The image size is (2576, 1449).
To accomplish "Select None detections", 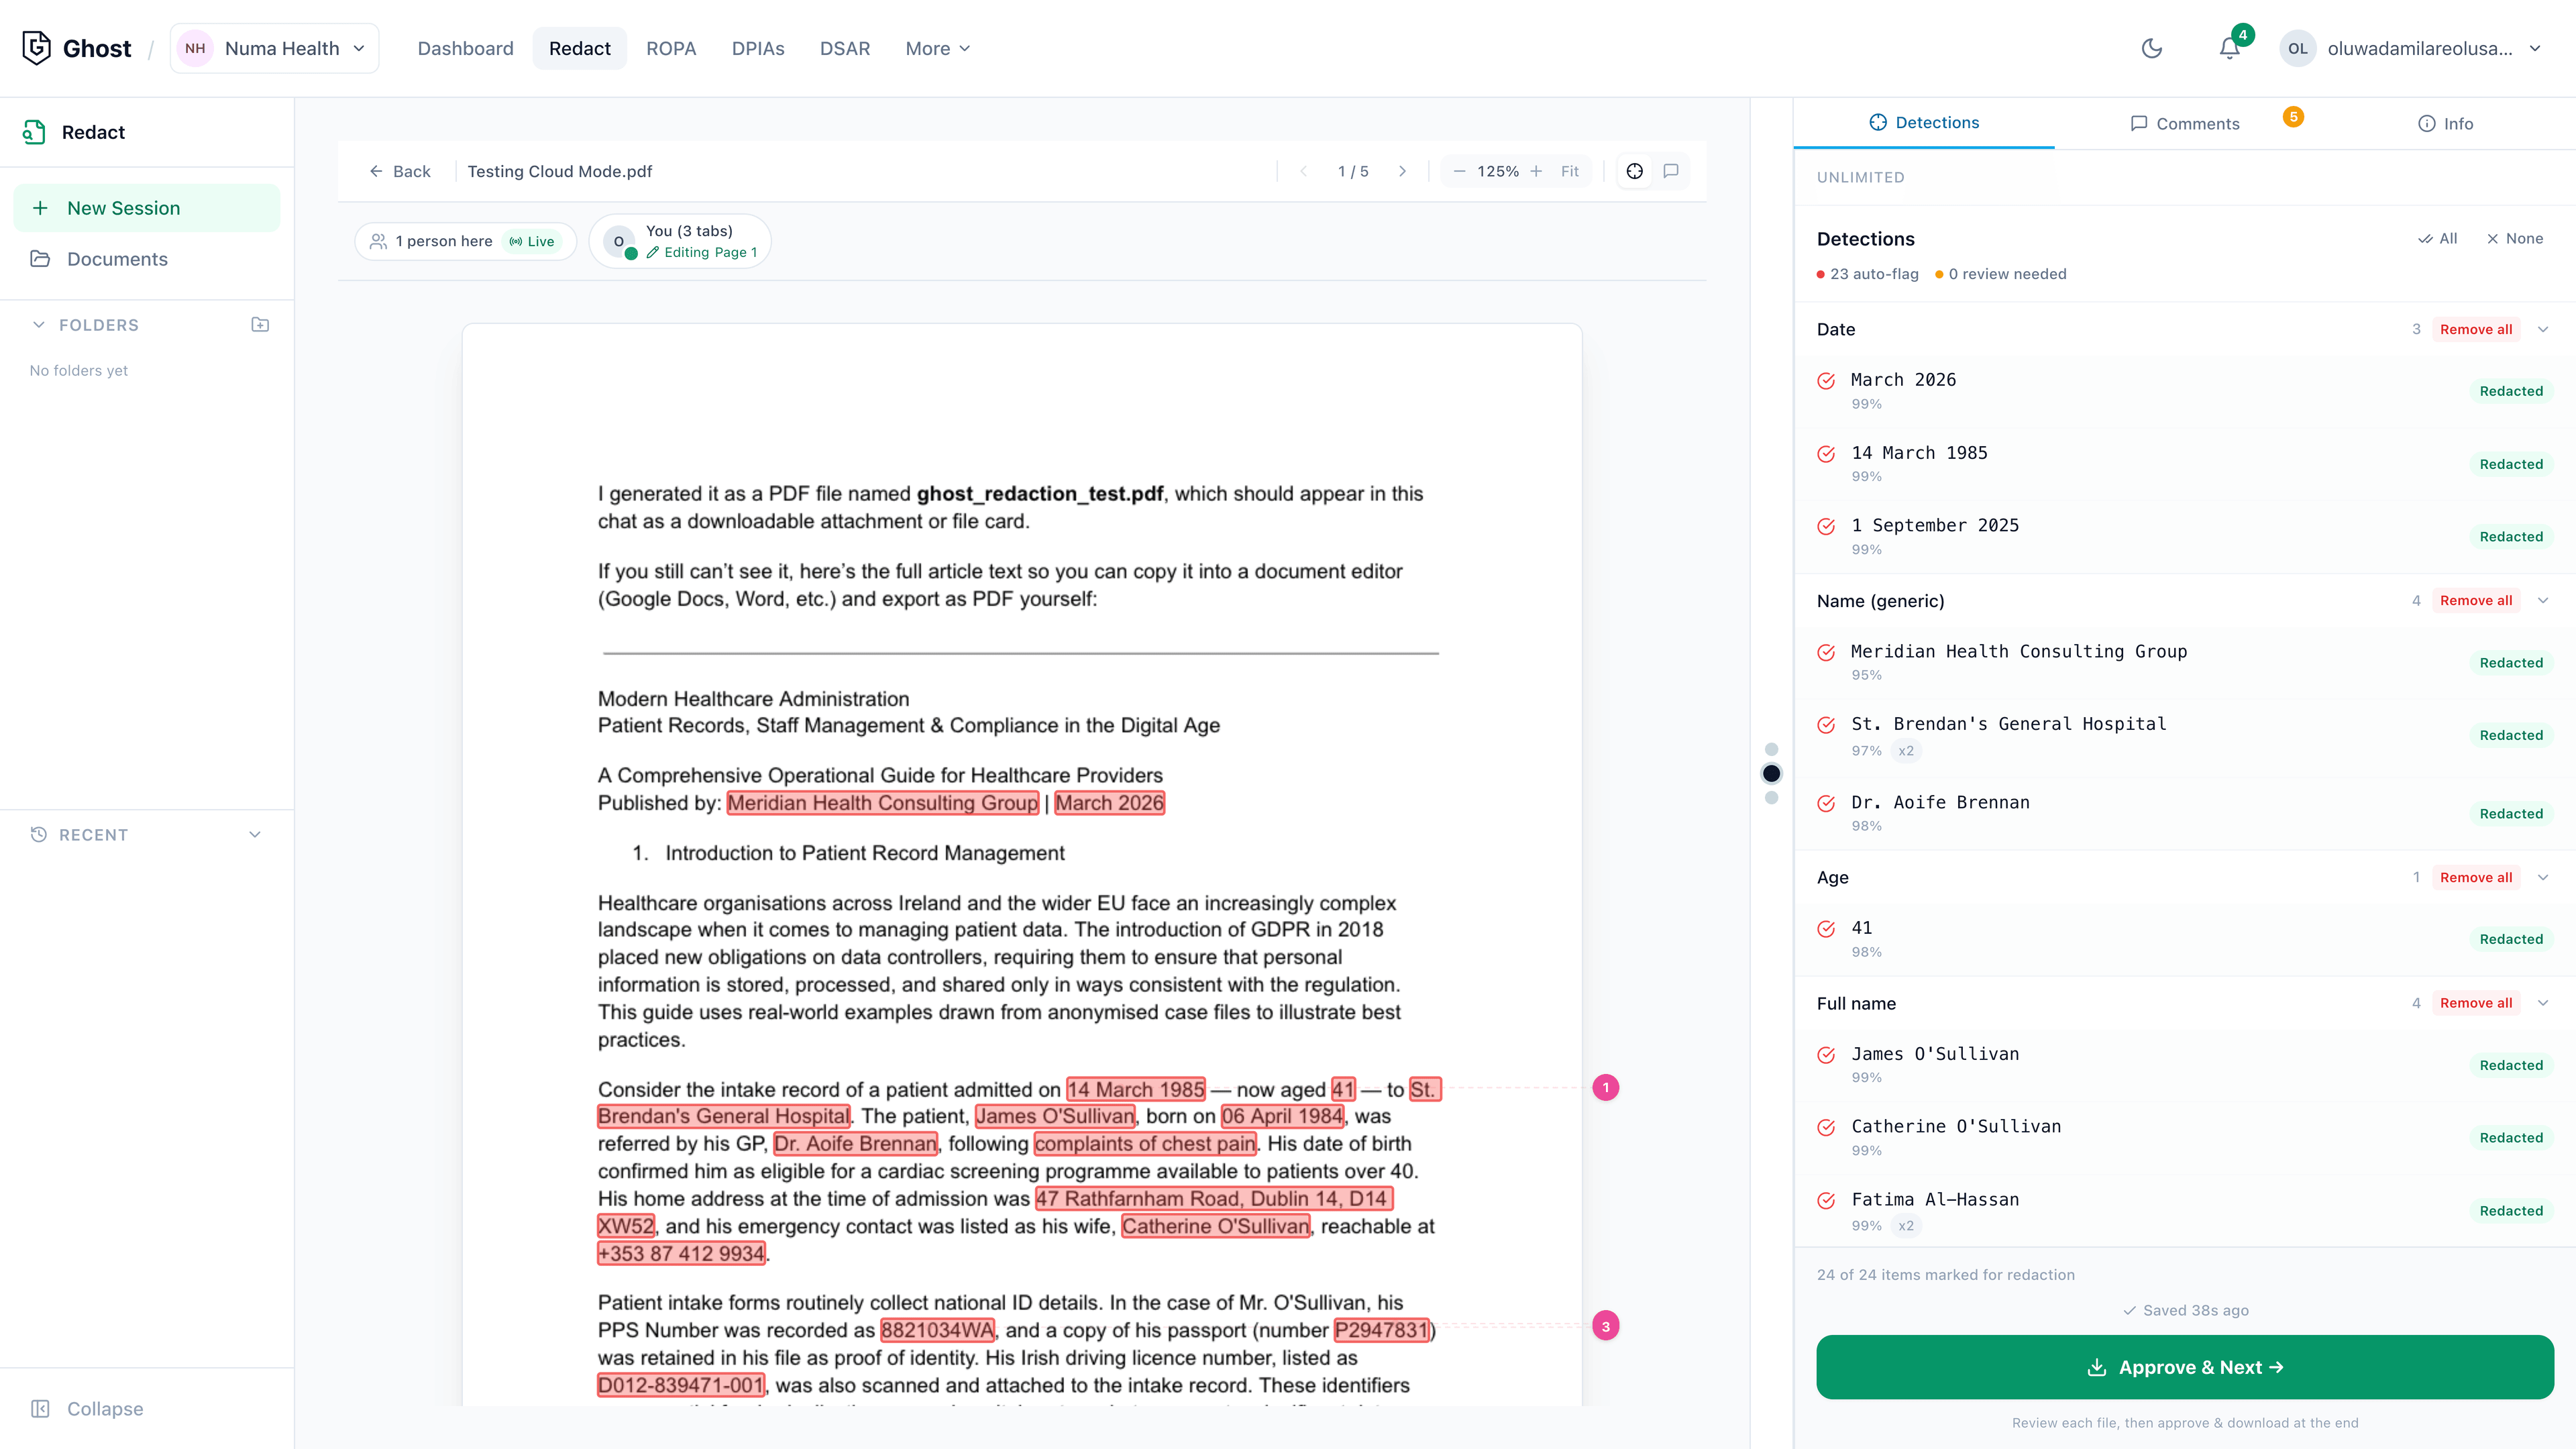I will coord(2514,239).
